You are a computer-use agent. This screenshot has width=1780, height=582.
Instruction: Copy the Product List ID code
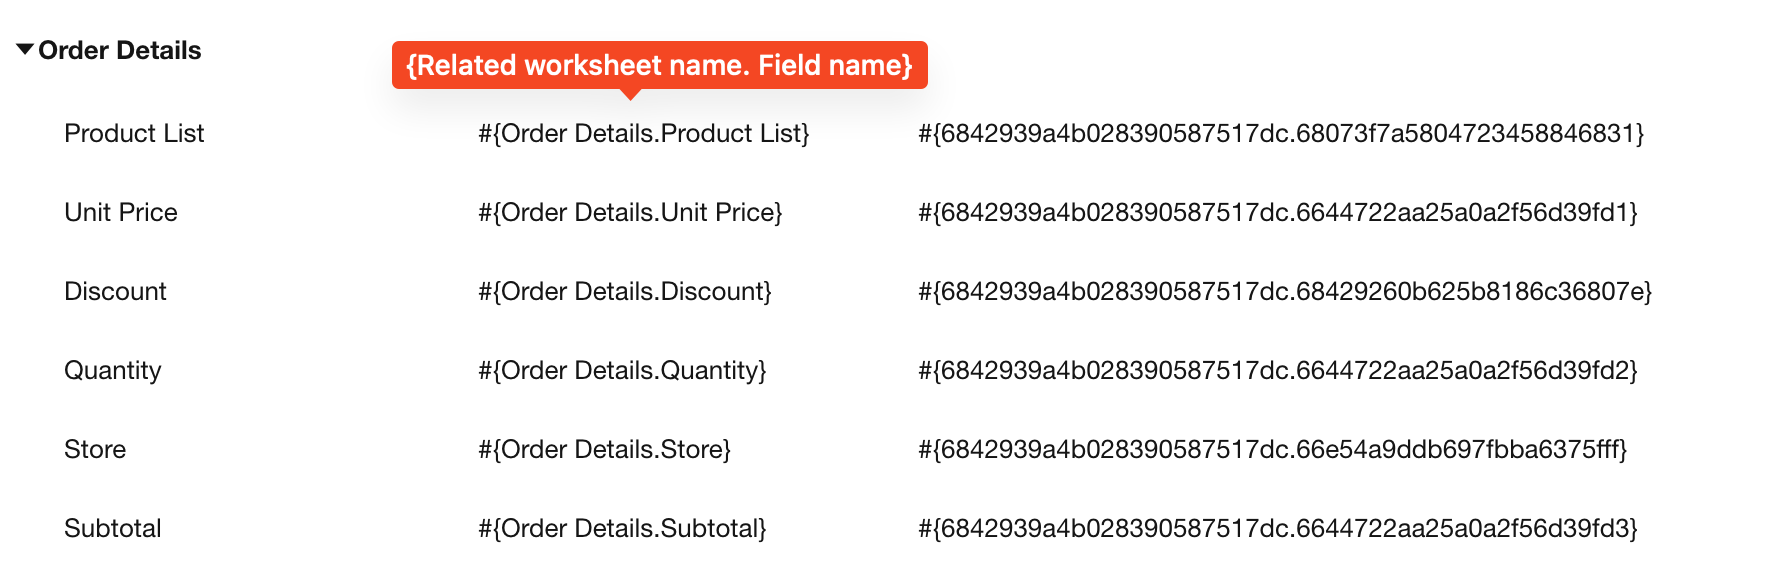(x=1281, y=133)
